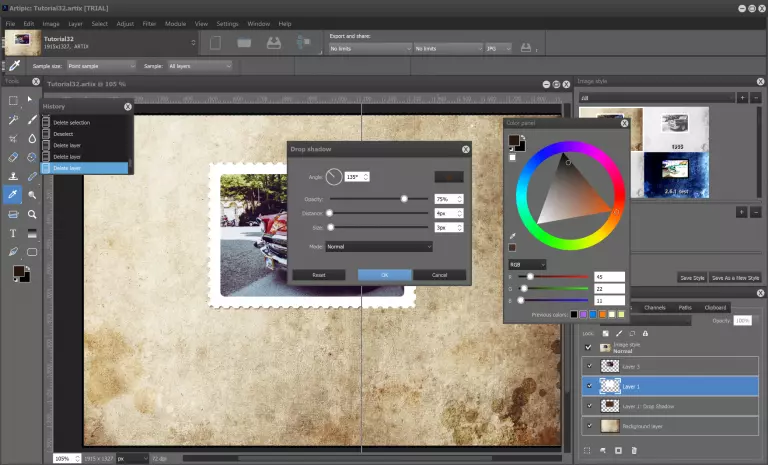Viewport: 768px width, 465px height.
Task: Open the drop shadow Mode dropdown
Action: pos(379,246)
